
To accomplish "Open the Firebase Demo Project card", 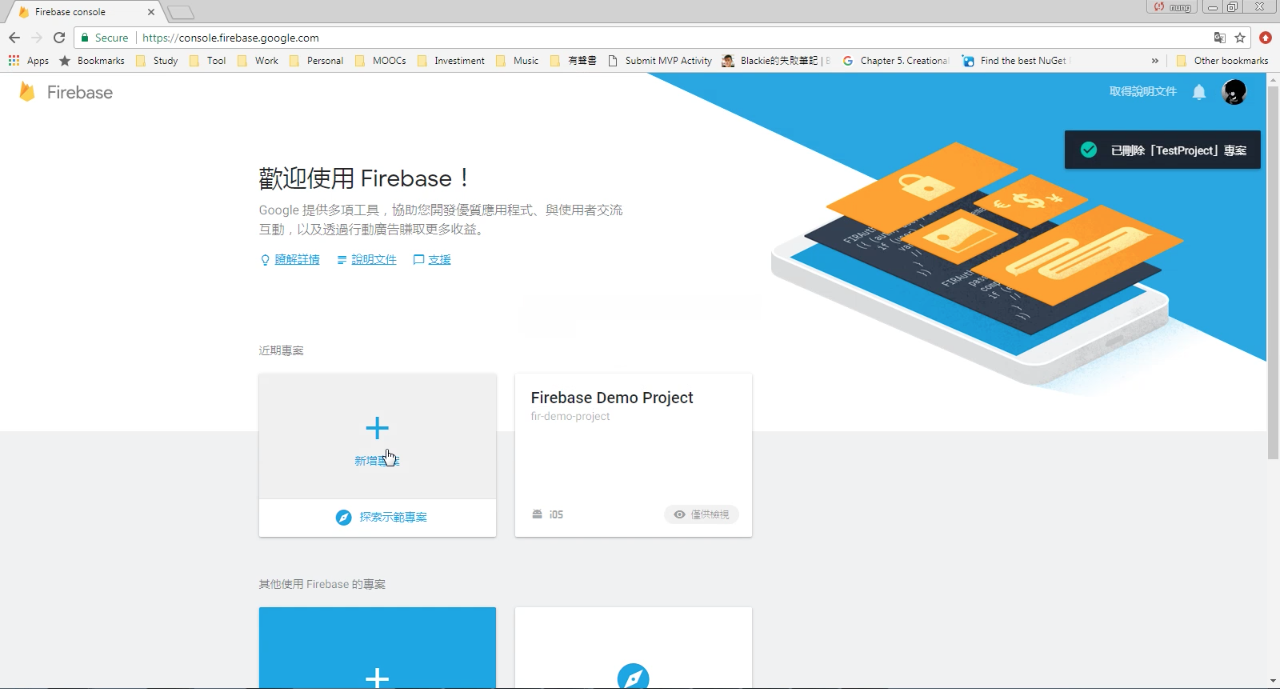I will pos(633,455).
